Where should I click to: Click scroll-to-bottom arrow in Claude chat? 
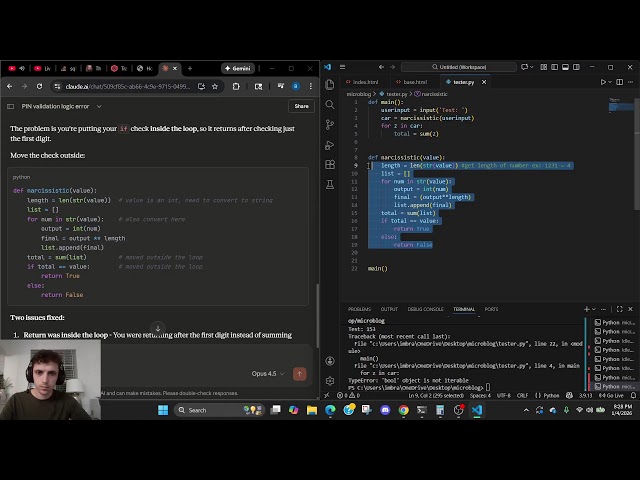click(x=158, y=328)
